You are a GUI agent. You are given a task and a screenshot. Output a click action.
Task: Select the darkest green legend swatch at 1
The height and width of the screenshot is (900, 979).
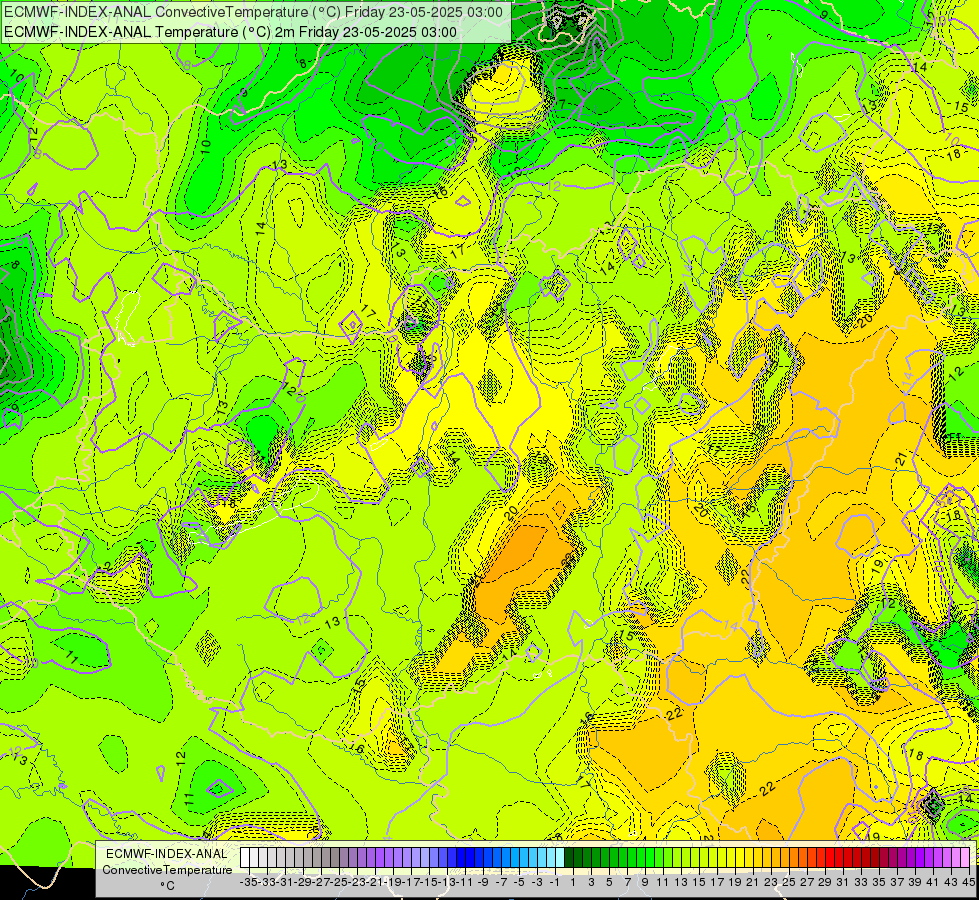pos(569,857)
